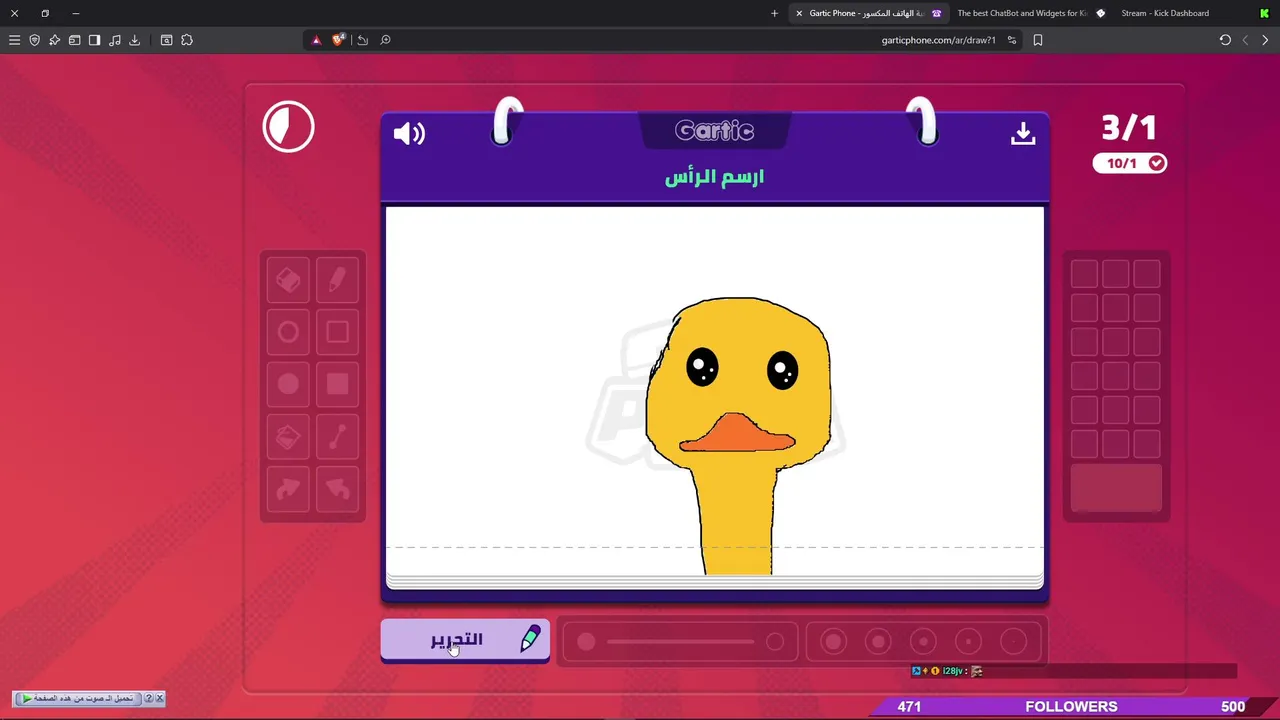Click the التحرير edit button
The height and width of the screenshot is (720, 1280).
pos(465,640)
